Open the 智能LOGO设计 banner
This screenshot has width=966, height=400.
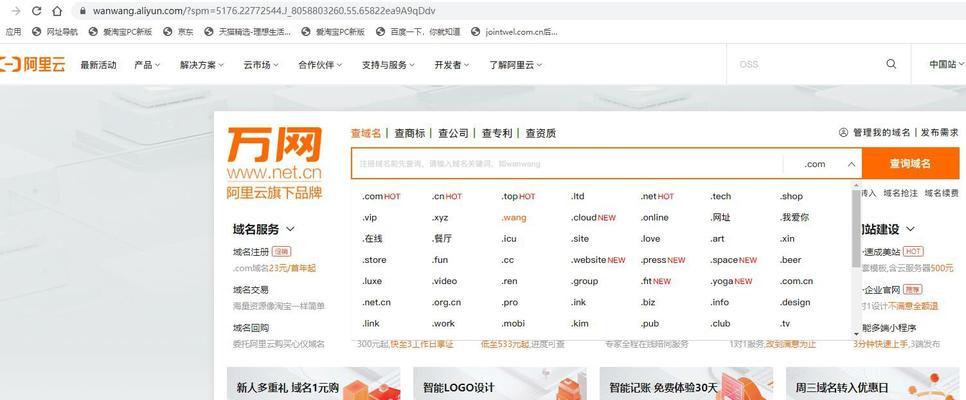[500, 384]
